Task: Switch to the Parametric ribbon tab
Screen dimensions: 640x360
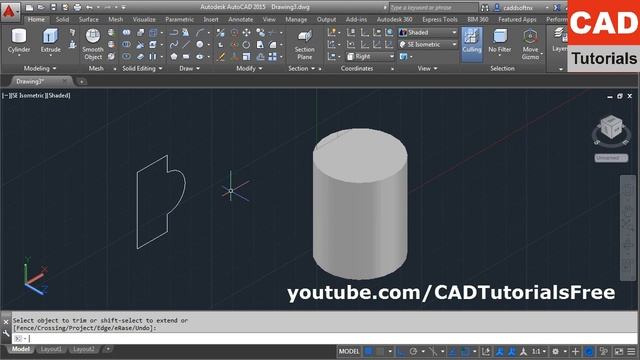Action: 179,19
